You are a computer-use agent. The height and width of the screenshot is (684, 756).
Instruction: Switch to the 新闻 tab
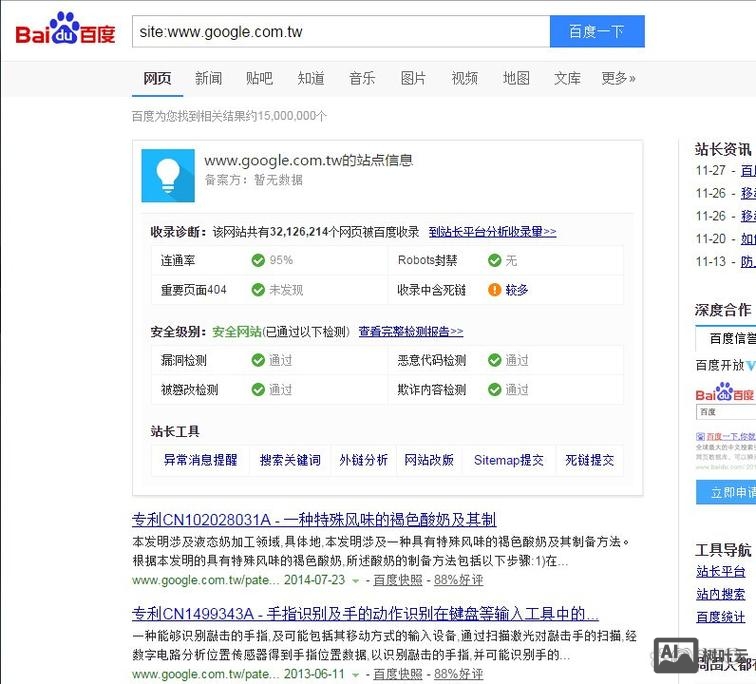click(208, 78)
